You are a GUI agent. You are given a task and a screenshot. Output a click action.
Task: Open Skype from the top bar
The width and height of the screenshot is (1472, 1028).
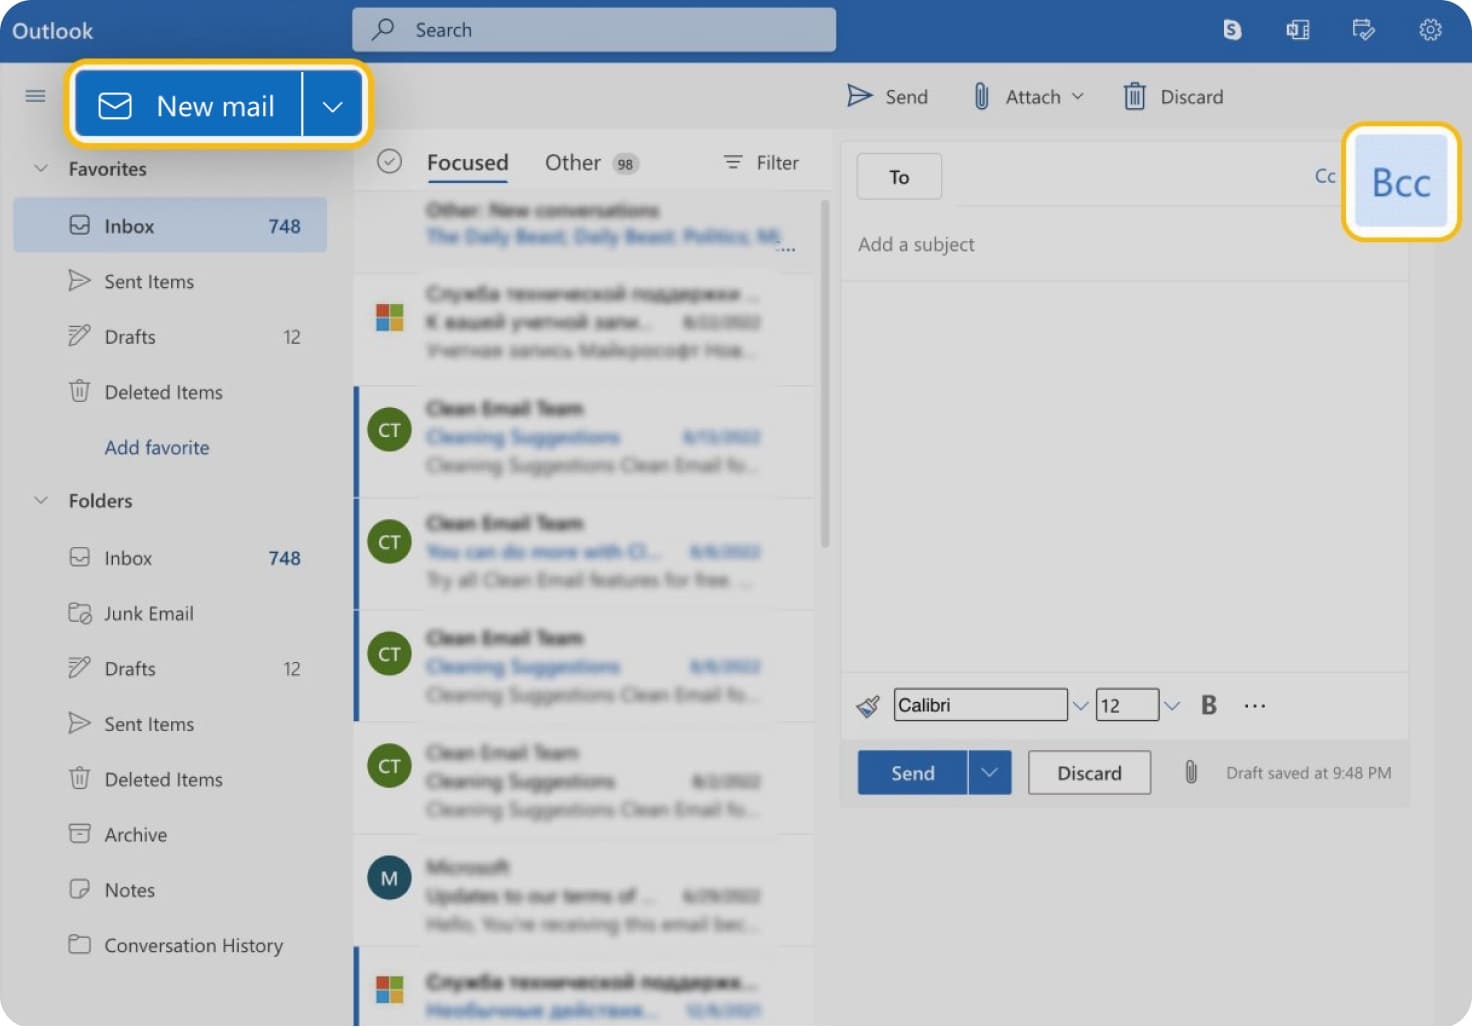click(x=1231, y=30)
